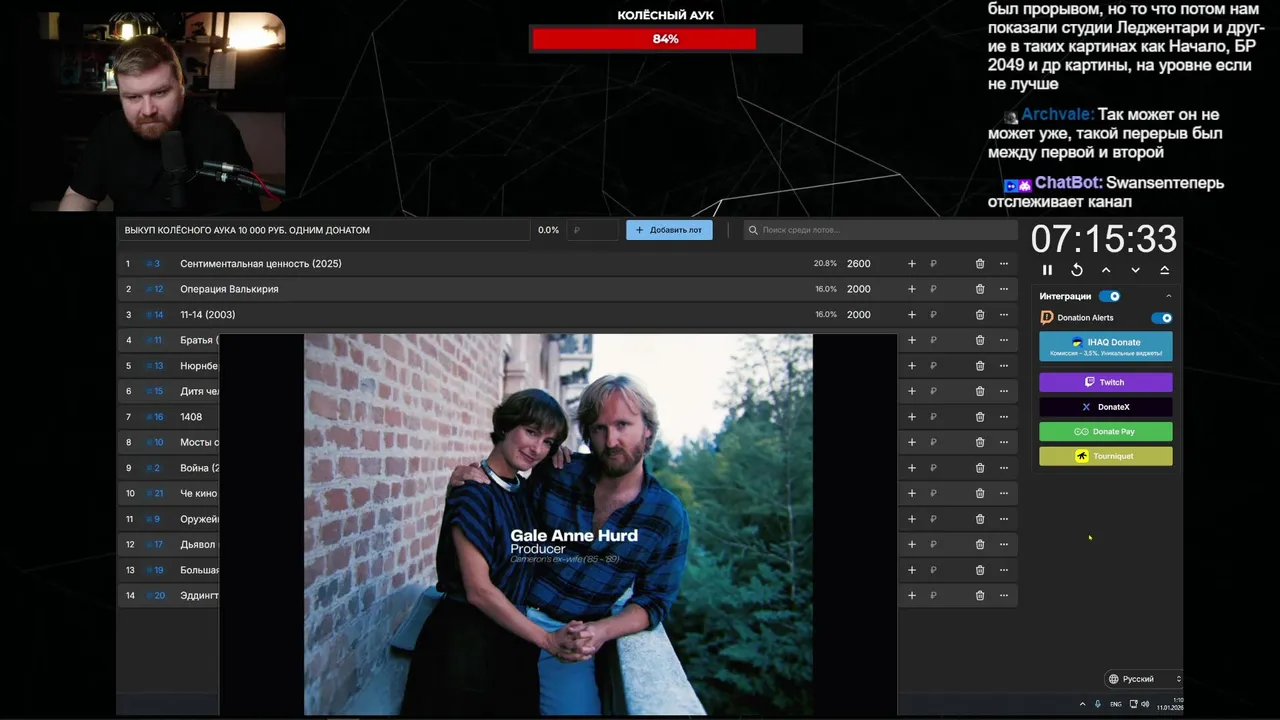Select the Сентиментальная ценность (2025) title

coord(261,264)
